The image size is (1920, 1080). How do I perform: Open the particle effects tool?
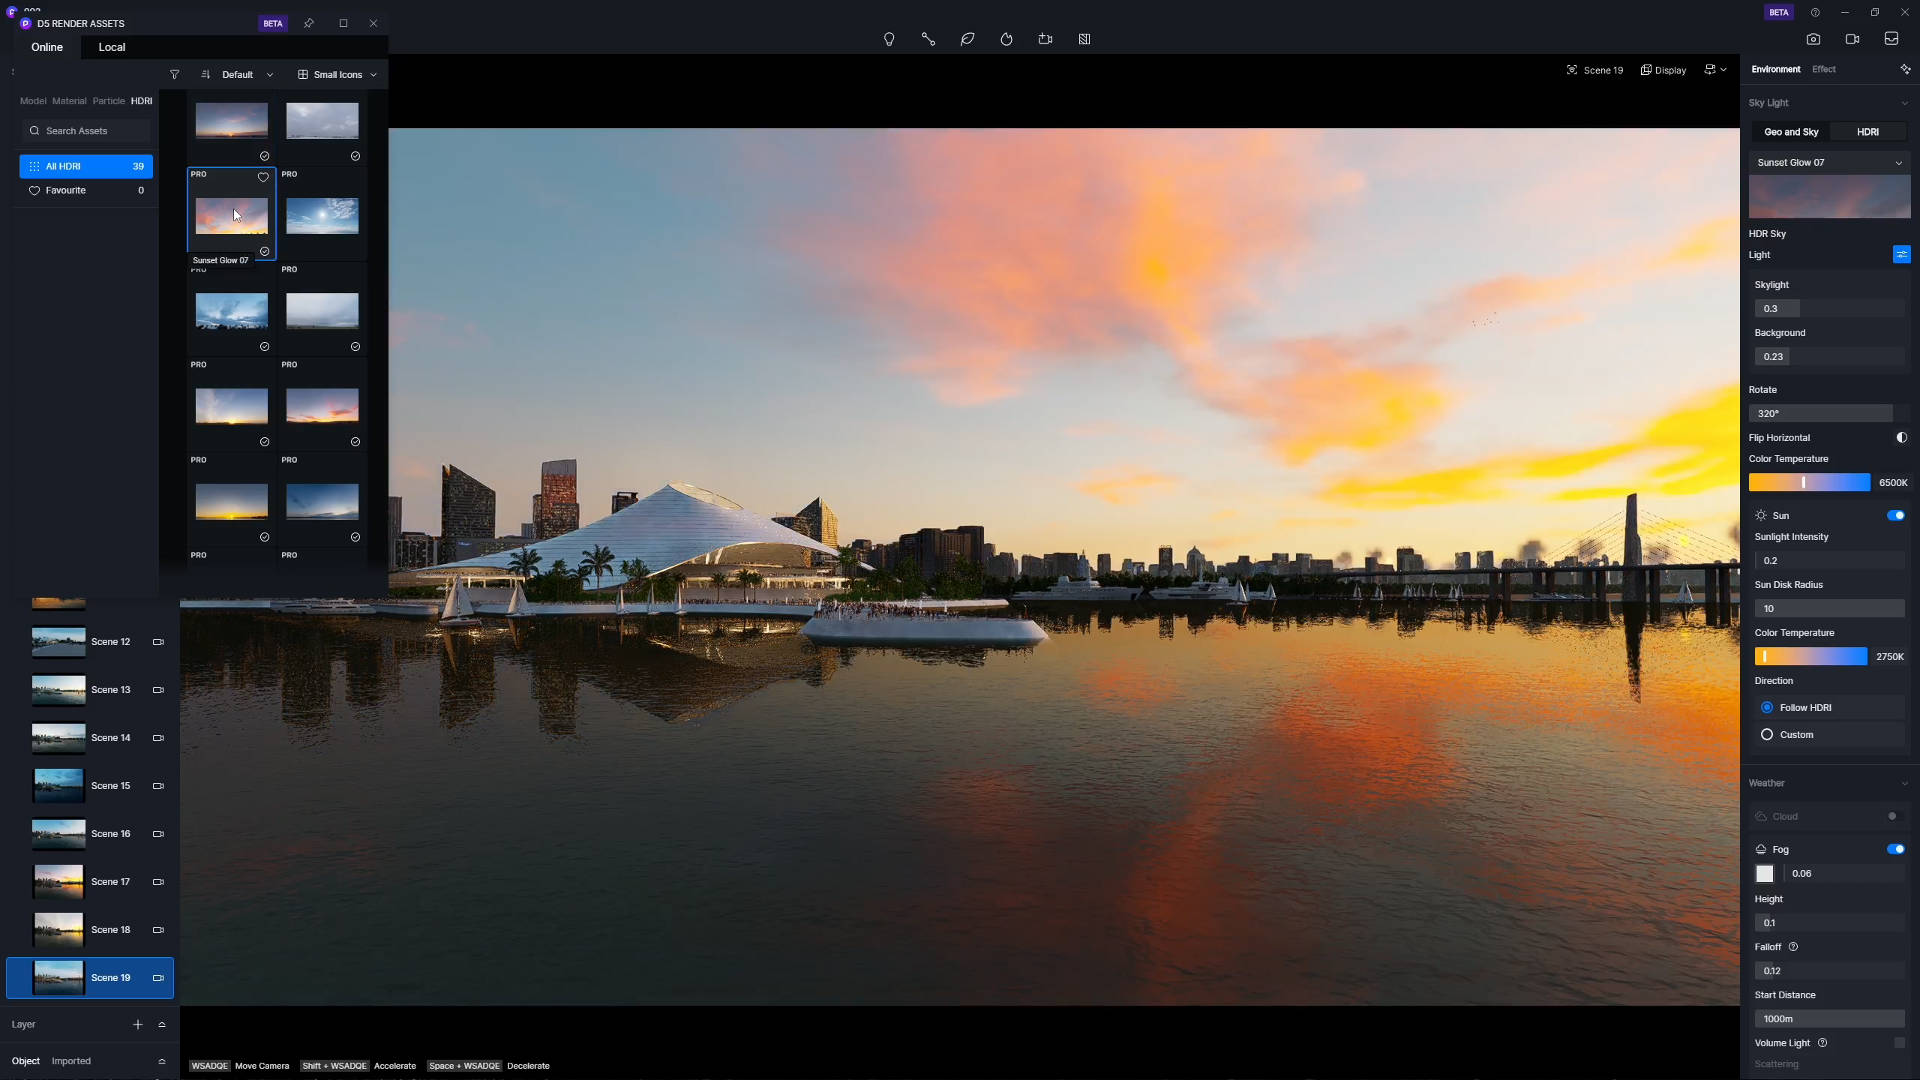(1007, 39)
